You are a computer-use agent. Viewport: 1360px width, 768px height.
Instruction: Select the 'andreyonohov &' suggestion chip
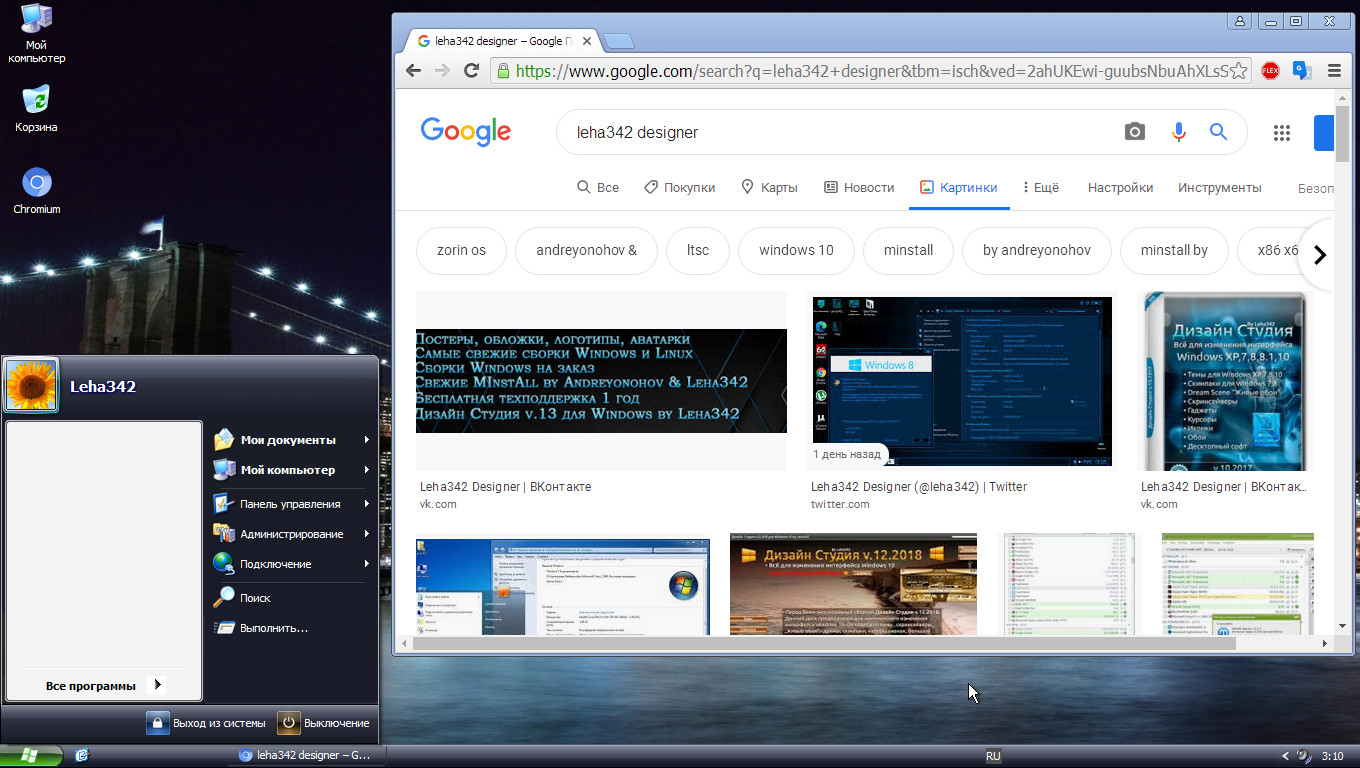[x=586, y=250]
